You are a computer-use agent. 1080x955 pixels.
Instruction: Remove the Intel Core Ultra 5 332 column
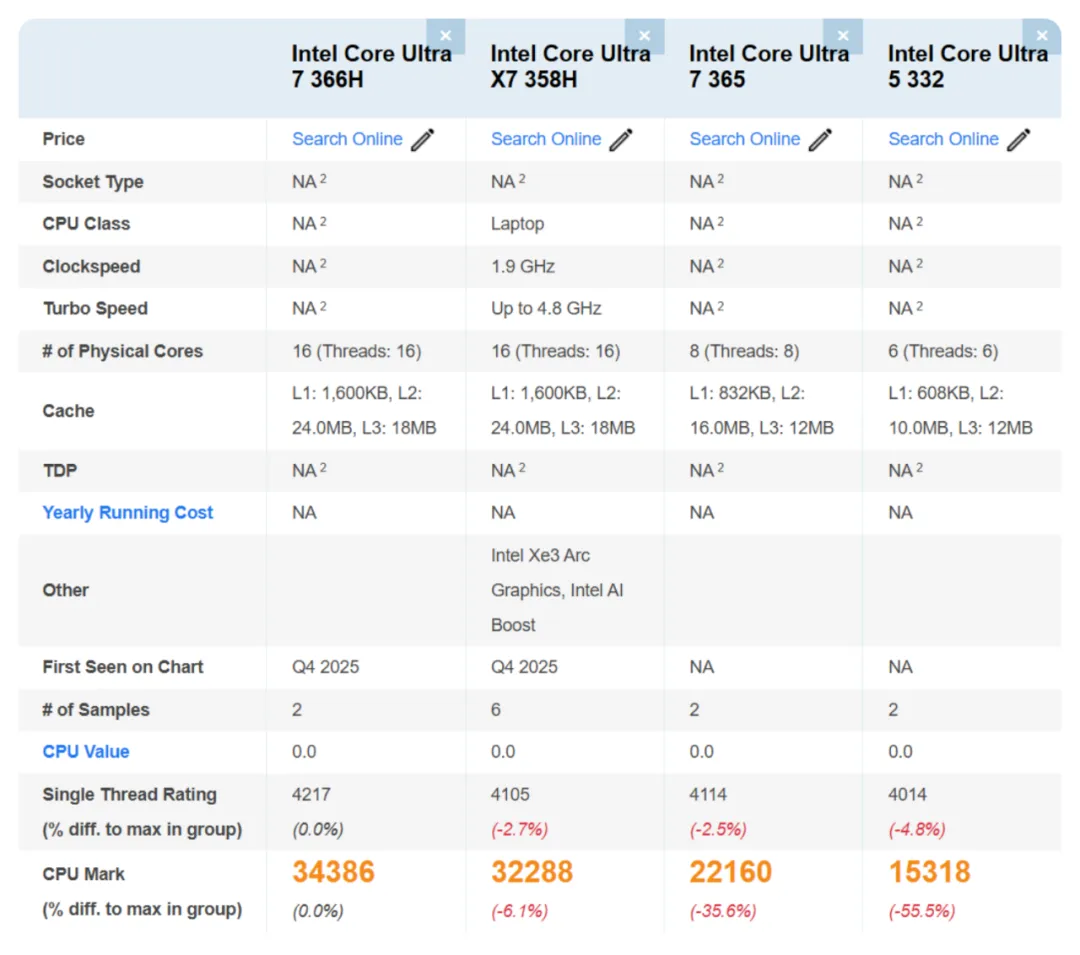(x=1042, y=35)
